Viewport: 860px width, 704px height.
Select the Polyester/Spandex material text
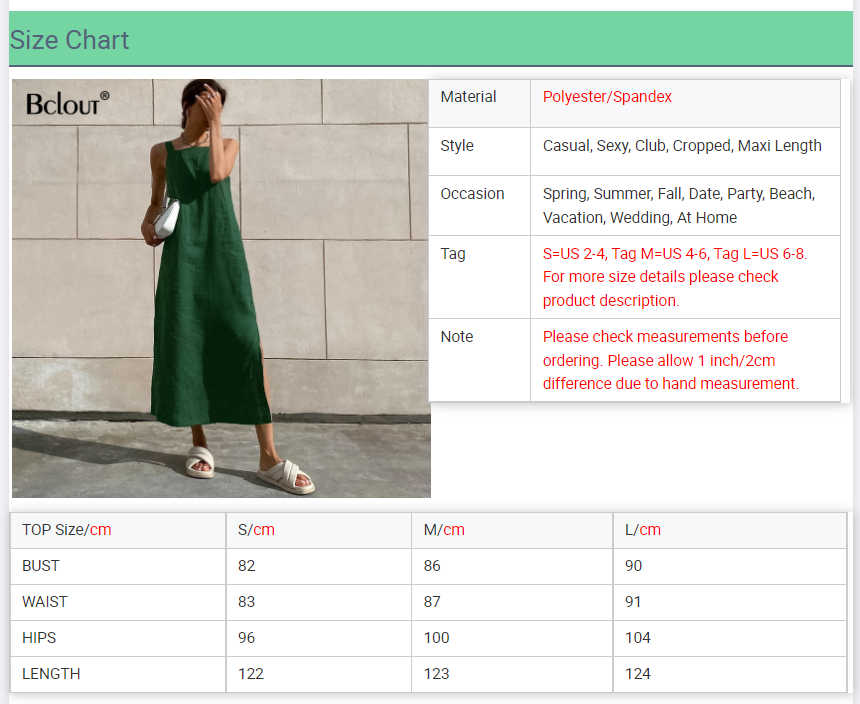pyautogui.click(x=607, y=97)
